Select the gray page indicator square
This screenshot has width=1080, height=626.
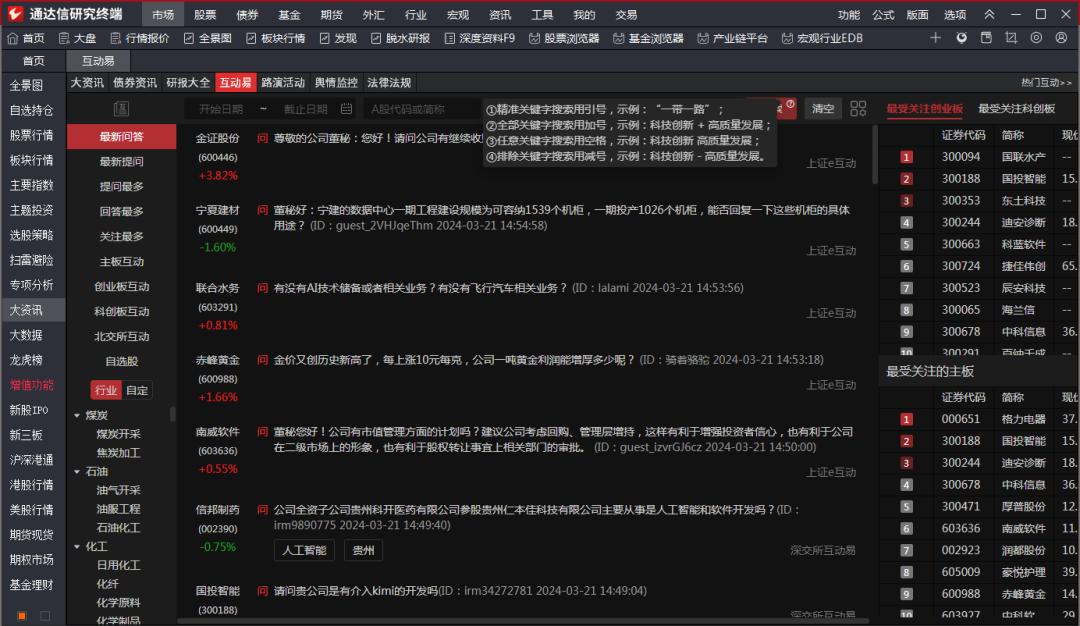(45, 616)
